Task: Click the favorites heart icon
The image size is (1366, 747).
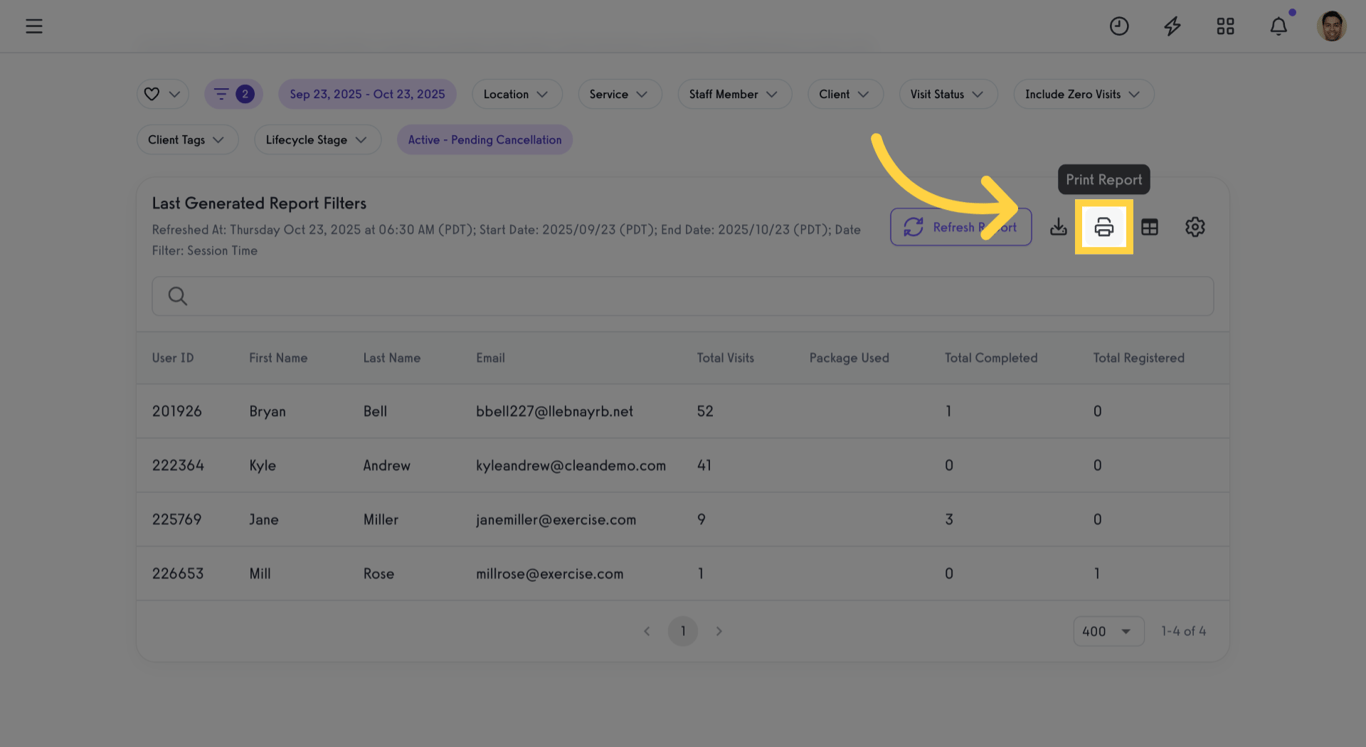Action: click(x=162, y=93)
